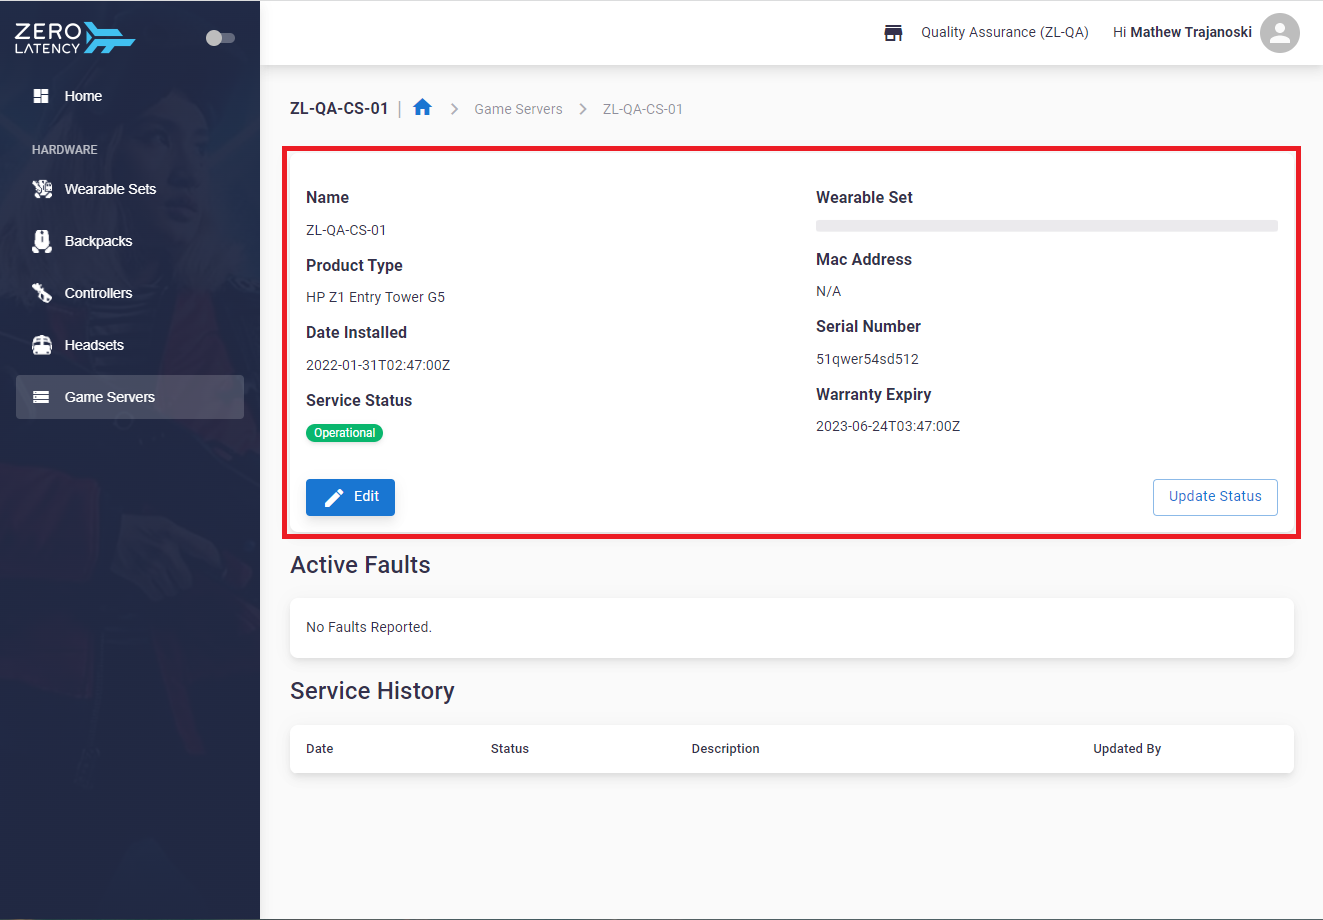Click the Date column header

tap(320, 748)
